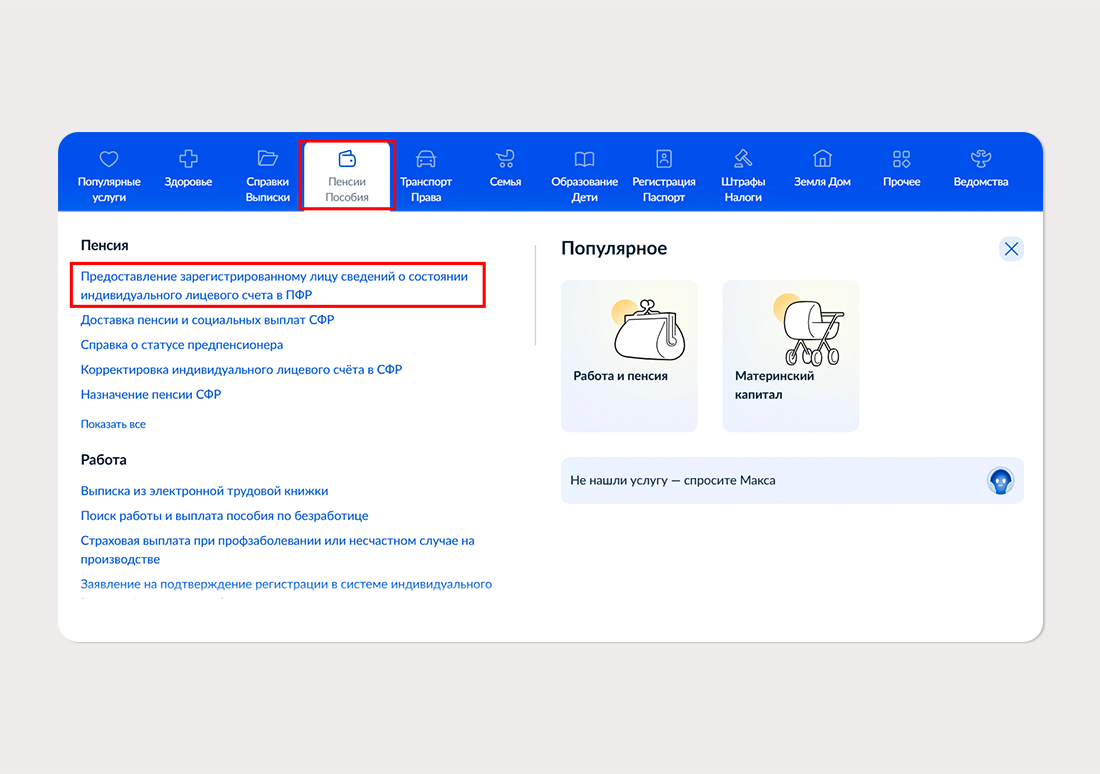Open Выписка из электронной трудовой книжки
This screenshot has width=1100, height=774.
204,491
